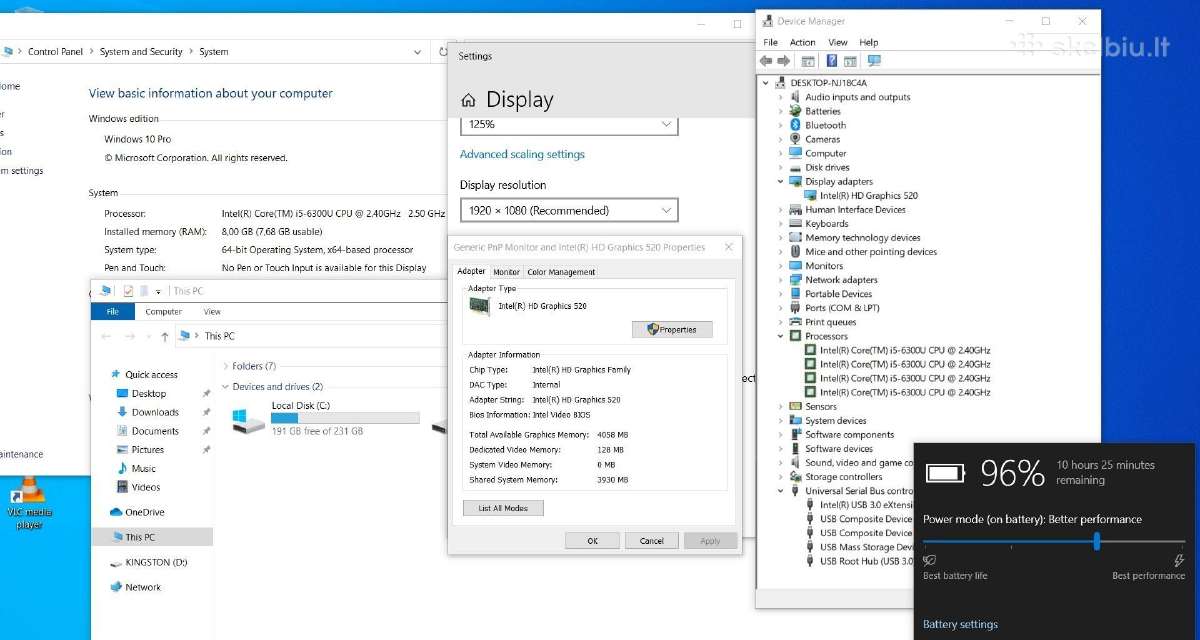1200x640 pixels.
Task: Collapse the Display adapters tree node
Action: [781, 182]
